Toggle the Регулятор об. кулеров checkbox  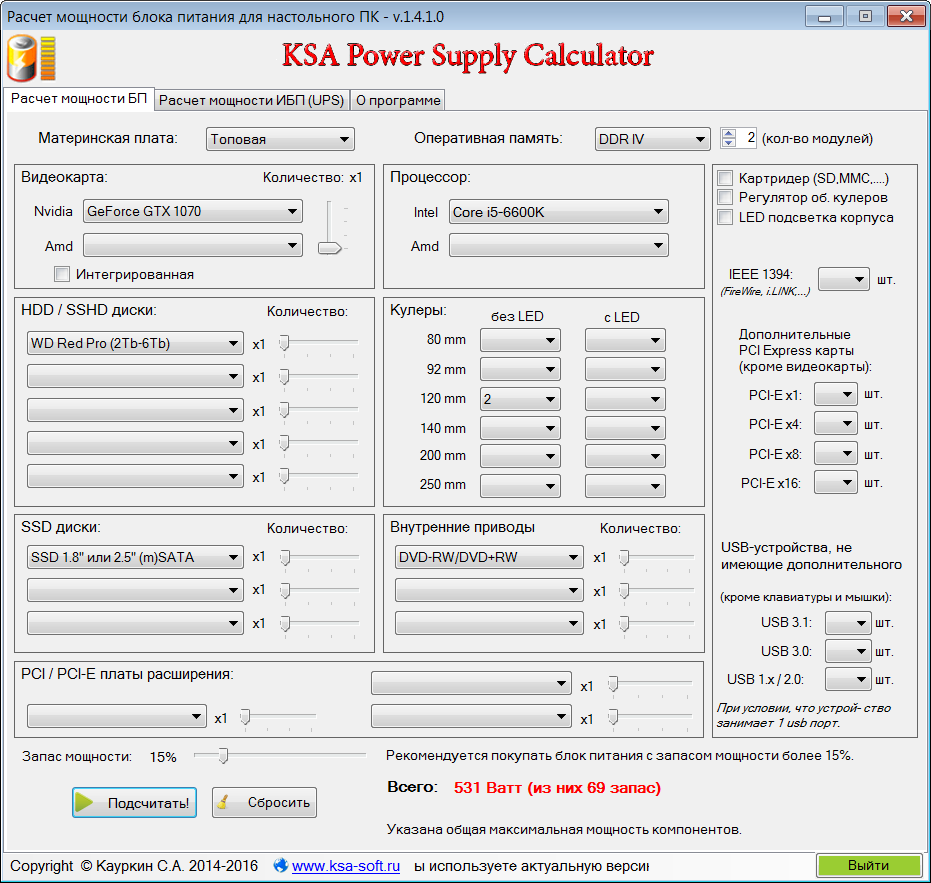[x=725, y=197]
